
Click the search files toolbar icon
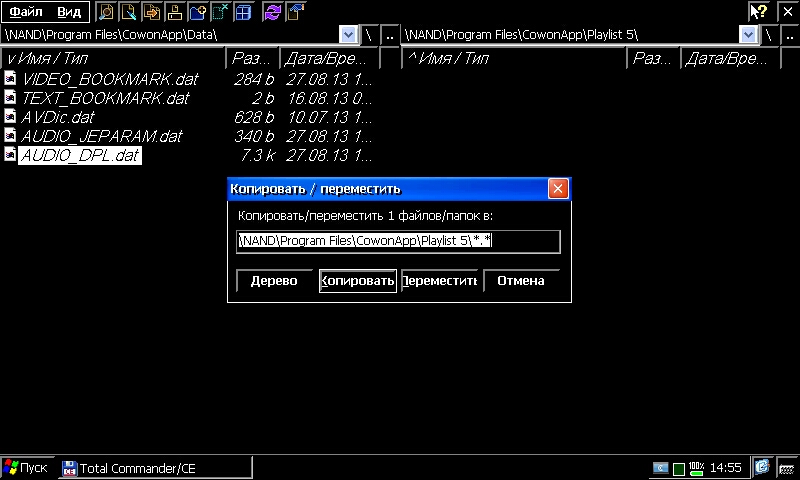pos(106,12)
